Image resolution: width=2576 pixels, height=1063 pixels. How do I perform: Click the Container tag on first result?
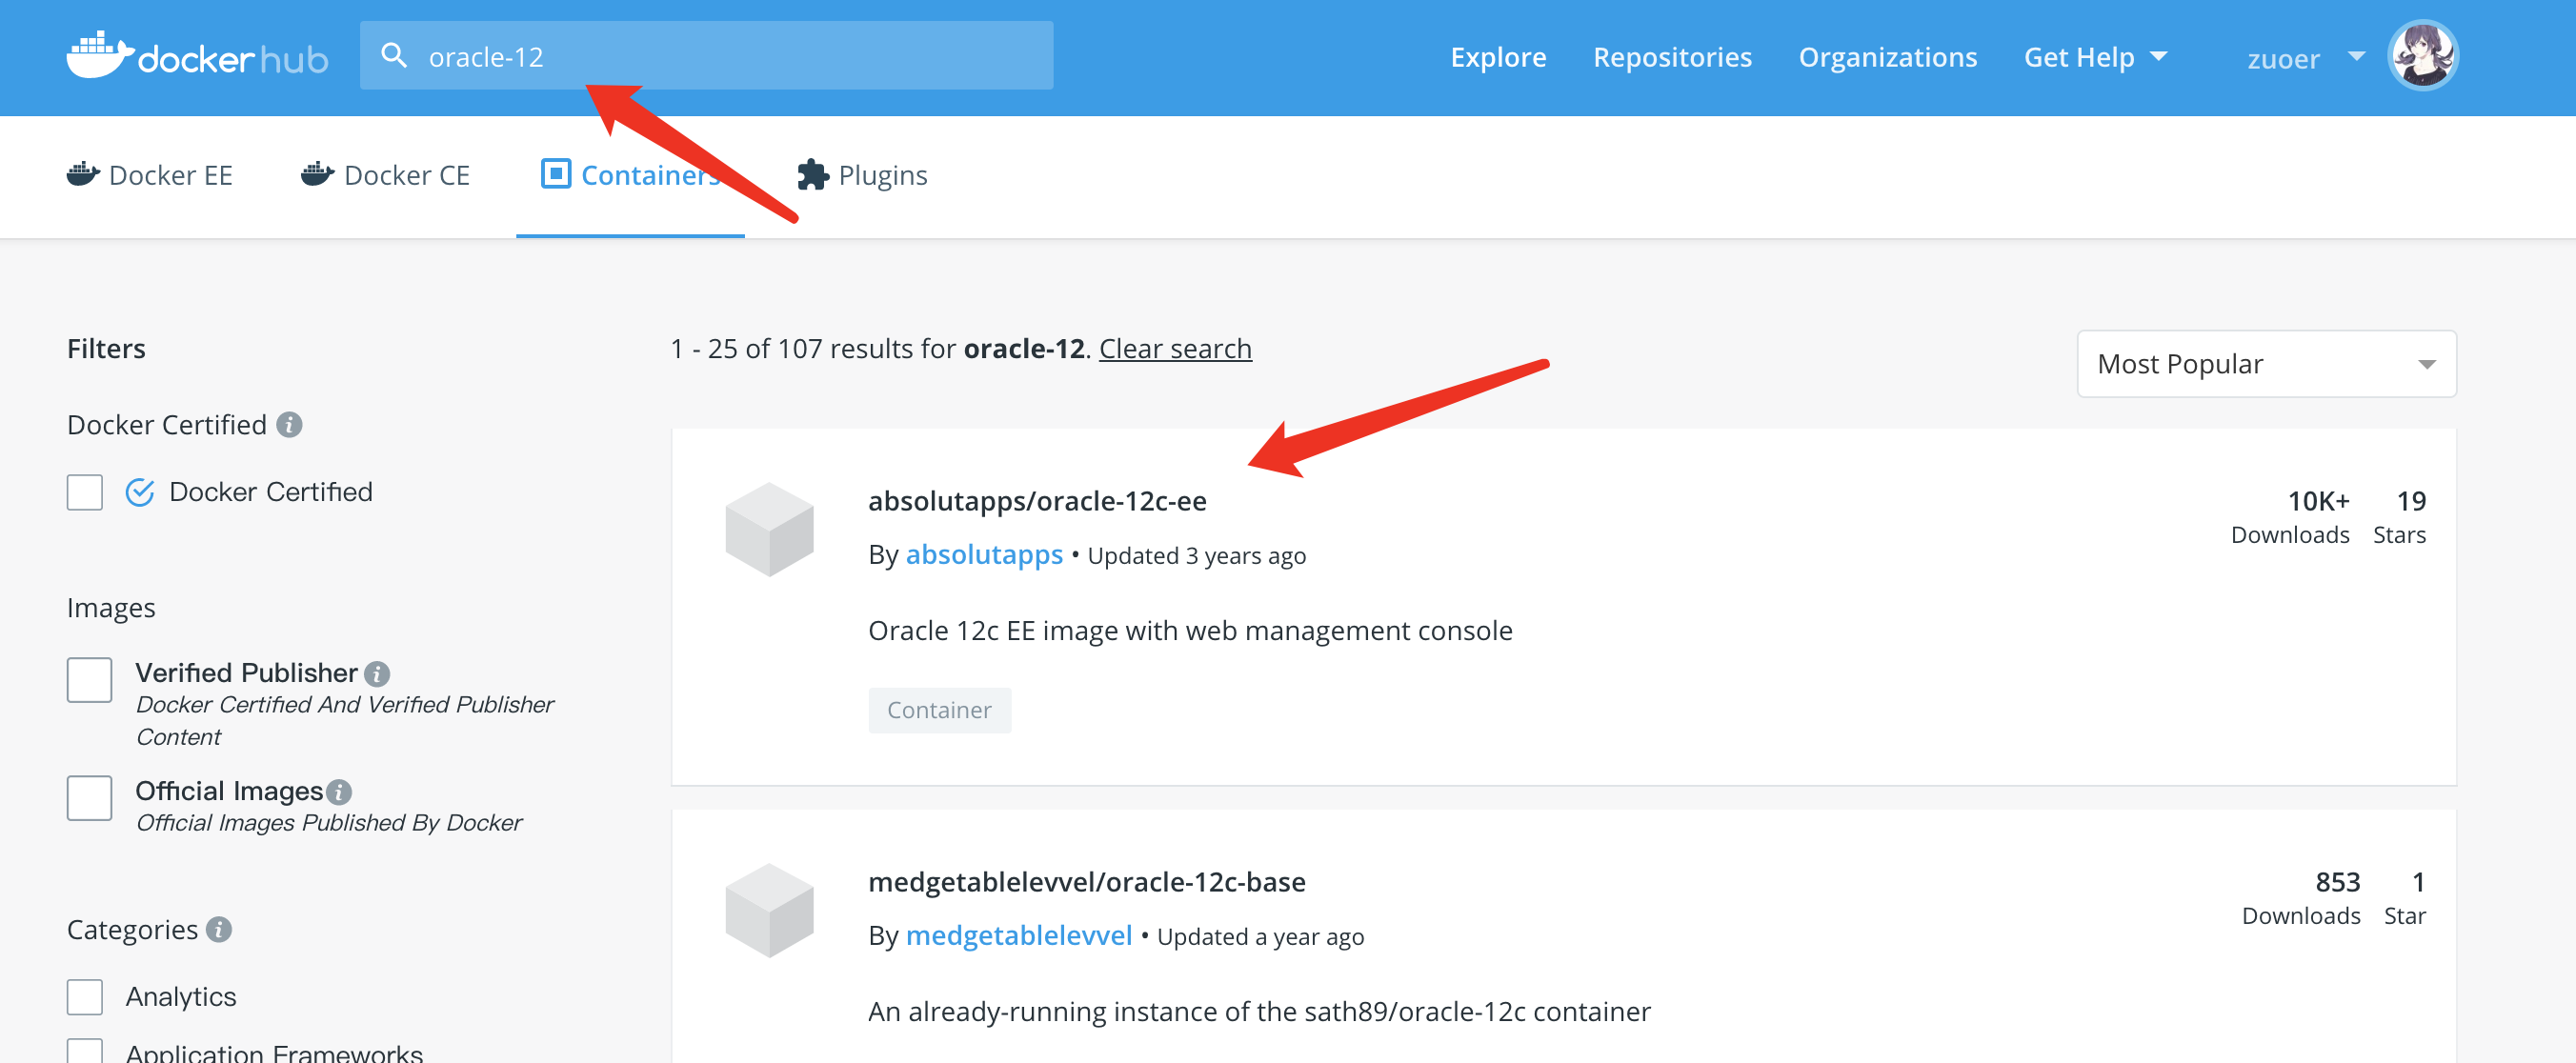coord(939,710)
